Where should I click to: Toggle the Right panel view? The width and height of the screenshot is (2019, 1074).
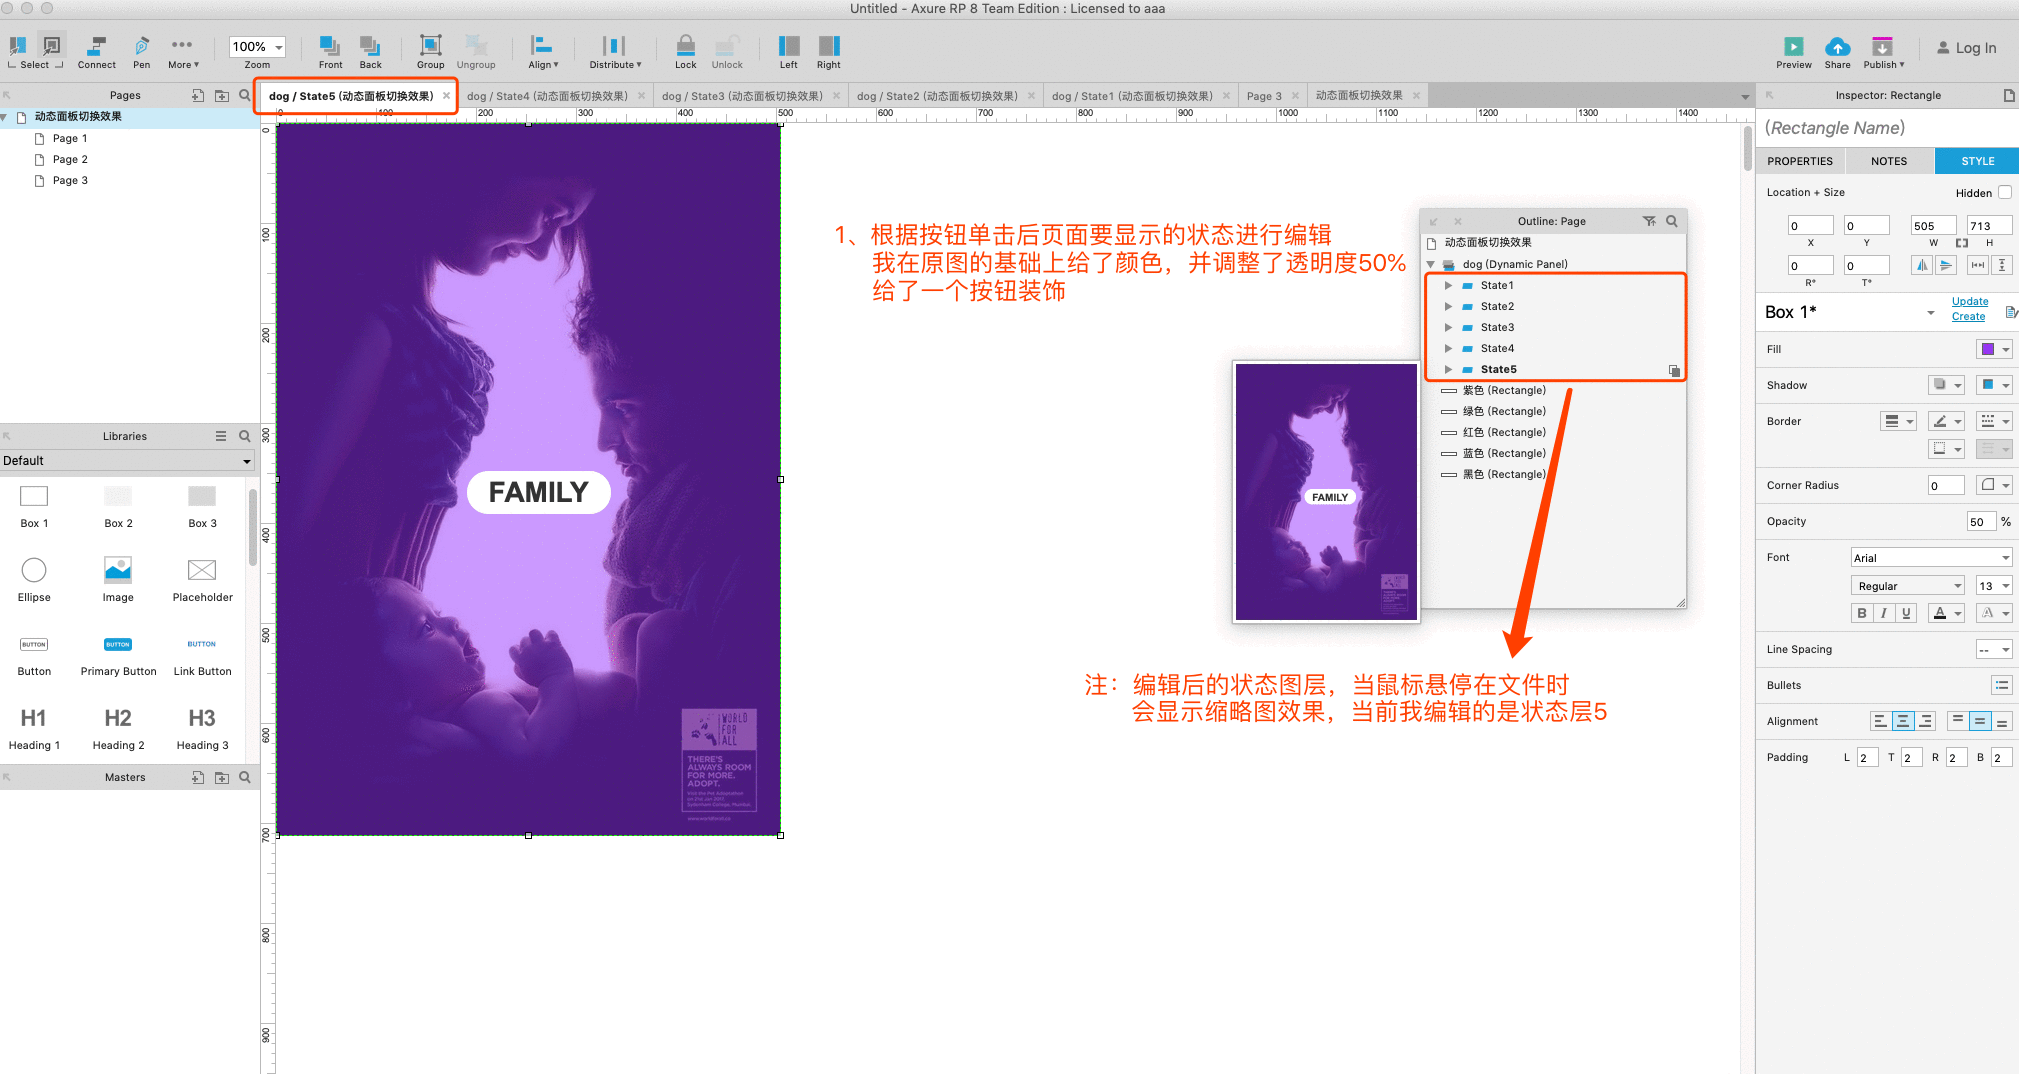829,52
